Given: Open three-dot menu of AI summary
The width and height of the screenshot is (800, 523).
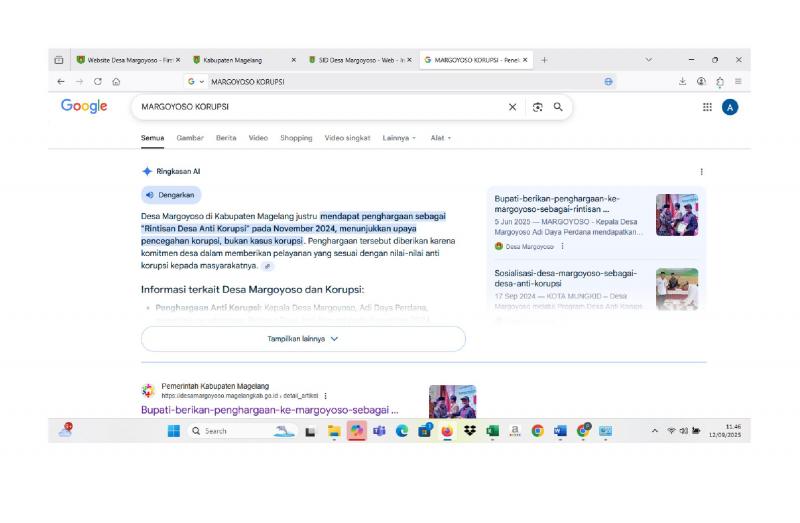Looking at the screenshot, I should tap(701, 172).
